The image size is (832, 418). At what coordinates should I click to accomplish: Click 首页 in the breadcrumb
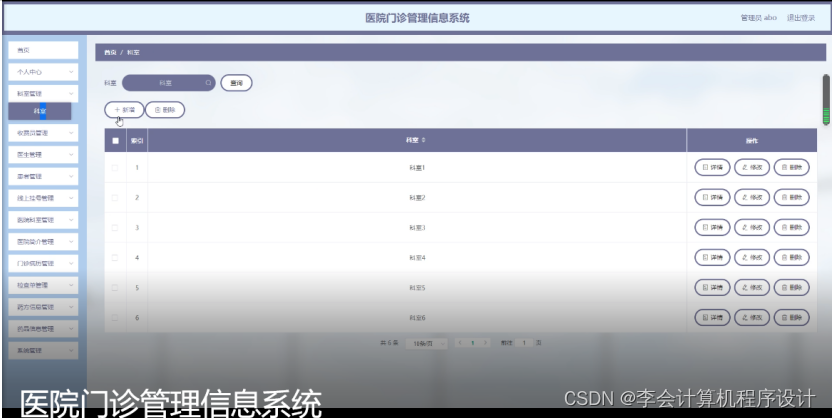tap(110, 53)
